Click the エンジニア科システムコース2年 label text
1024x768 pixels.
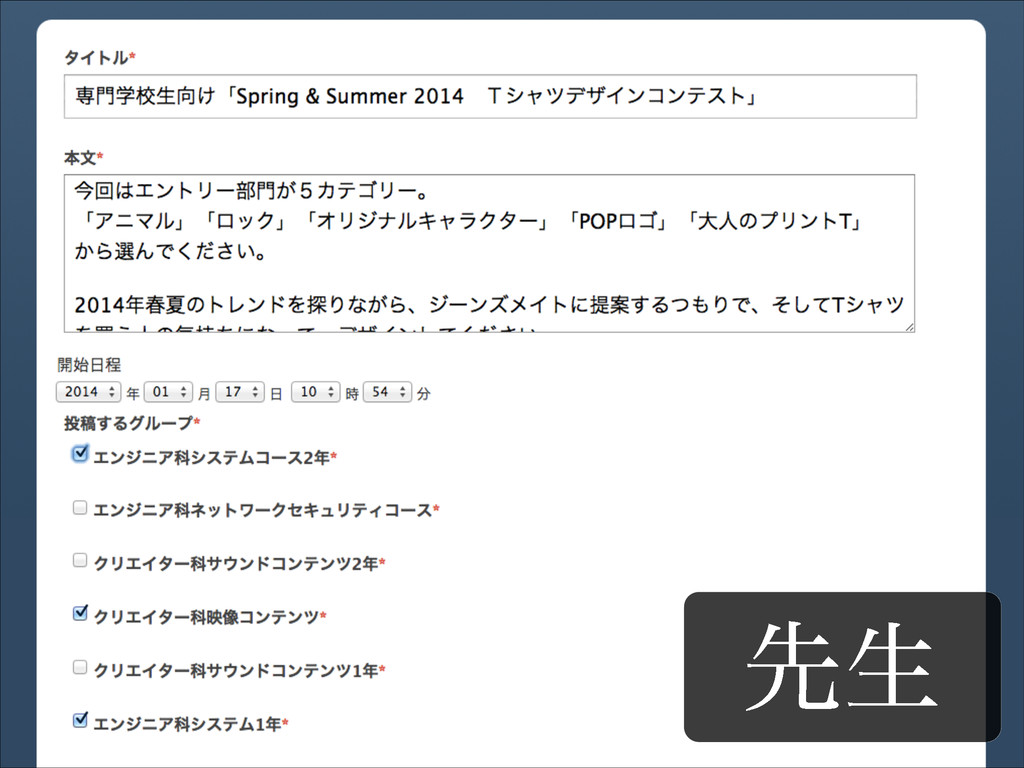pos(211,457)
